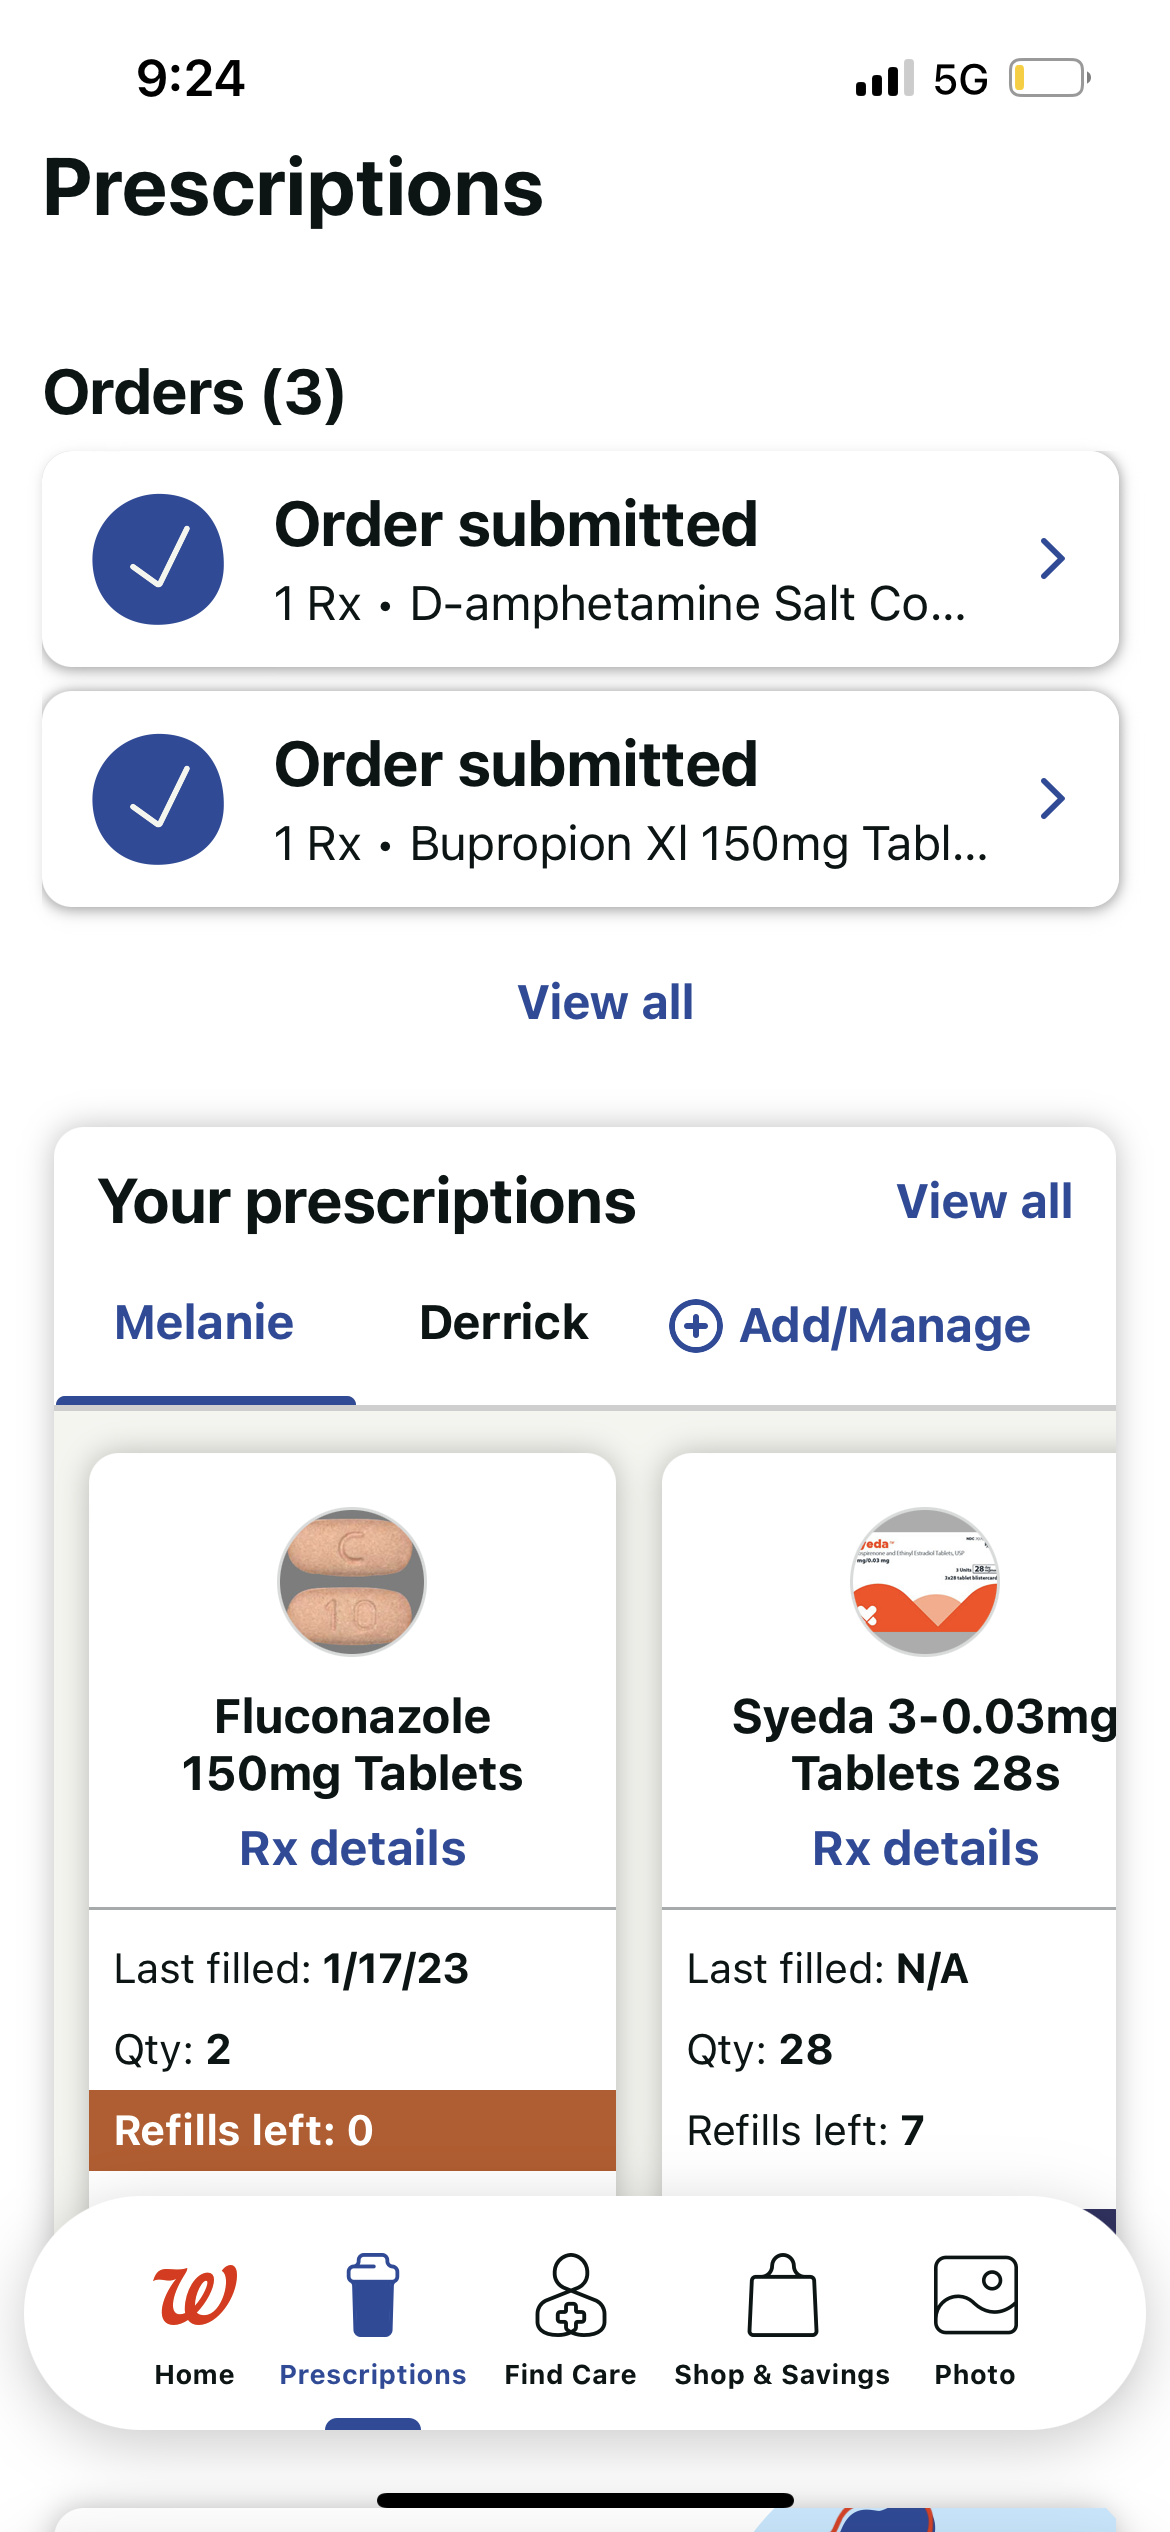1170x2532 pixels.
Task: Open Rx details for Fluconazole
Action: pyautogui.click(x=352, y=1848)
